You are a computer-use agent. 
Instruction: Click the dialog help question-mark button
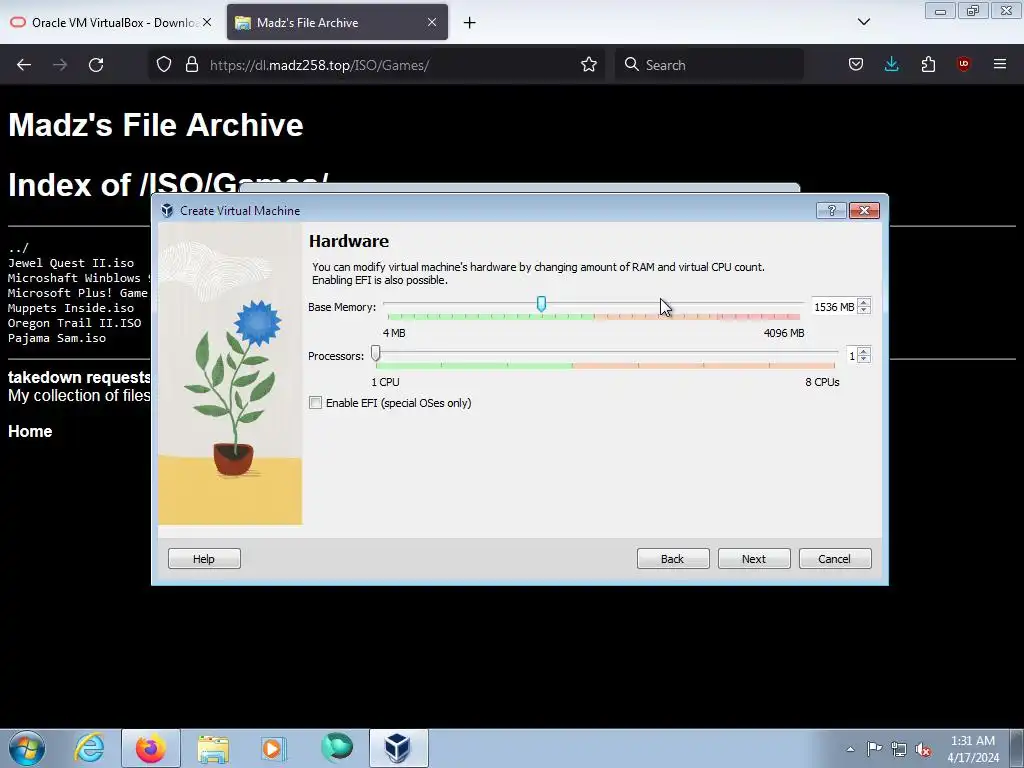pyautogui.click(x=831, y=210)
